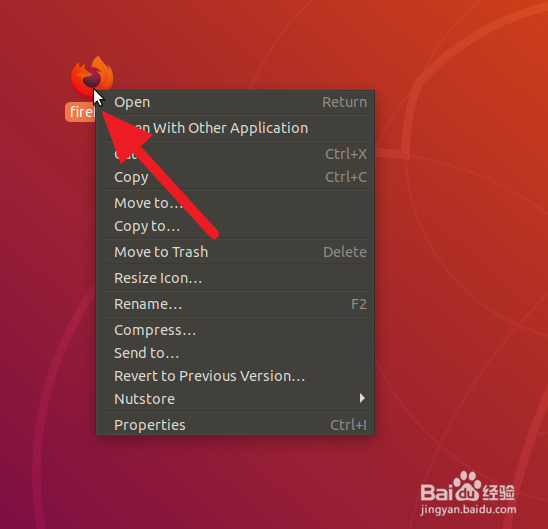Click Send to… option
This screenshot has width=548, height=529.
(235, 353)
